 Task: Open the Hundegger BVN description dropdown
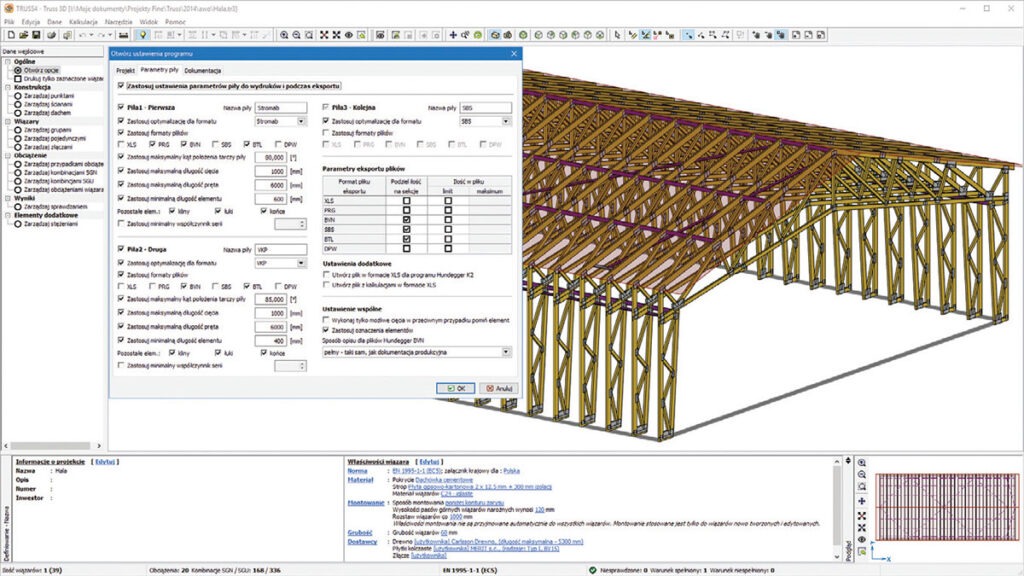click(506, 352)
